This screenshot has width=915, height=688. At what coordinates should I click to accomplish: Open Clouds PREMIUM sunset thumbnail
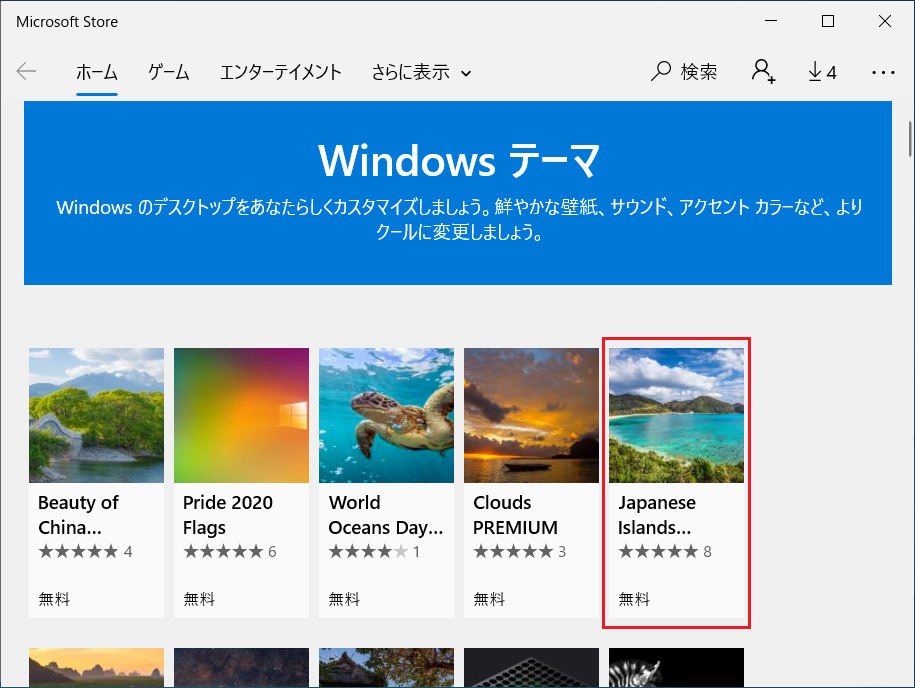pos(531,415)
